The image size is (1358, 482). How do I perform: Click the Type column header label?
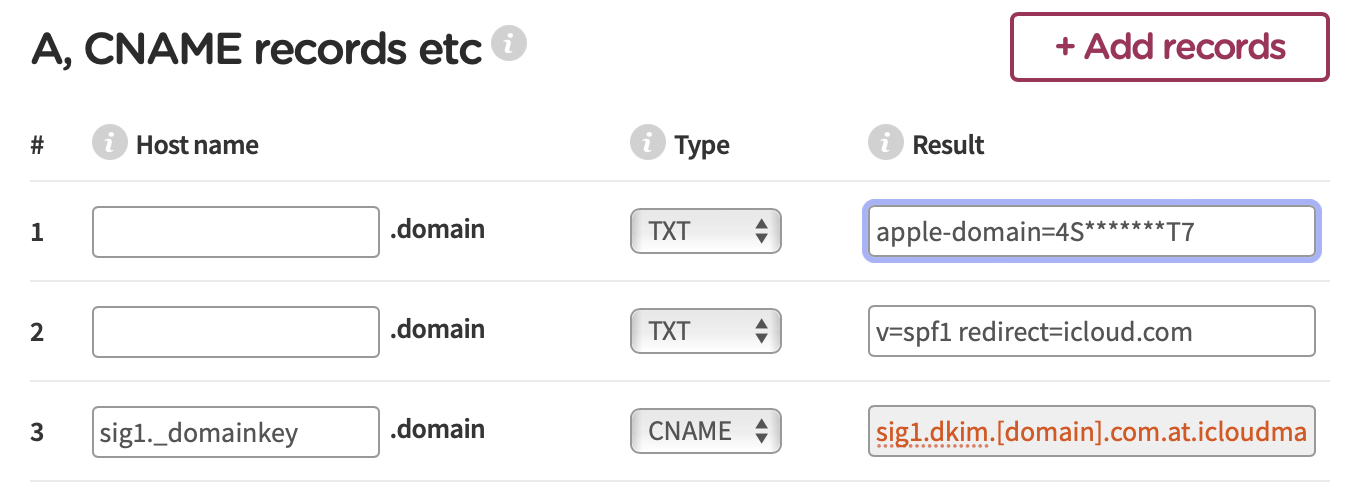tap(702, 145)
